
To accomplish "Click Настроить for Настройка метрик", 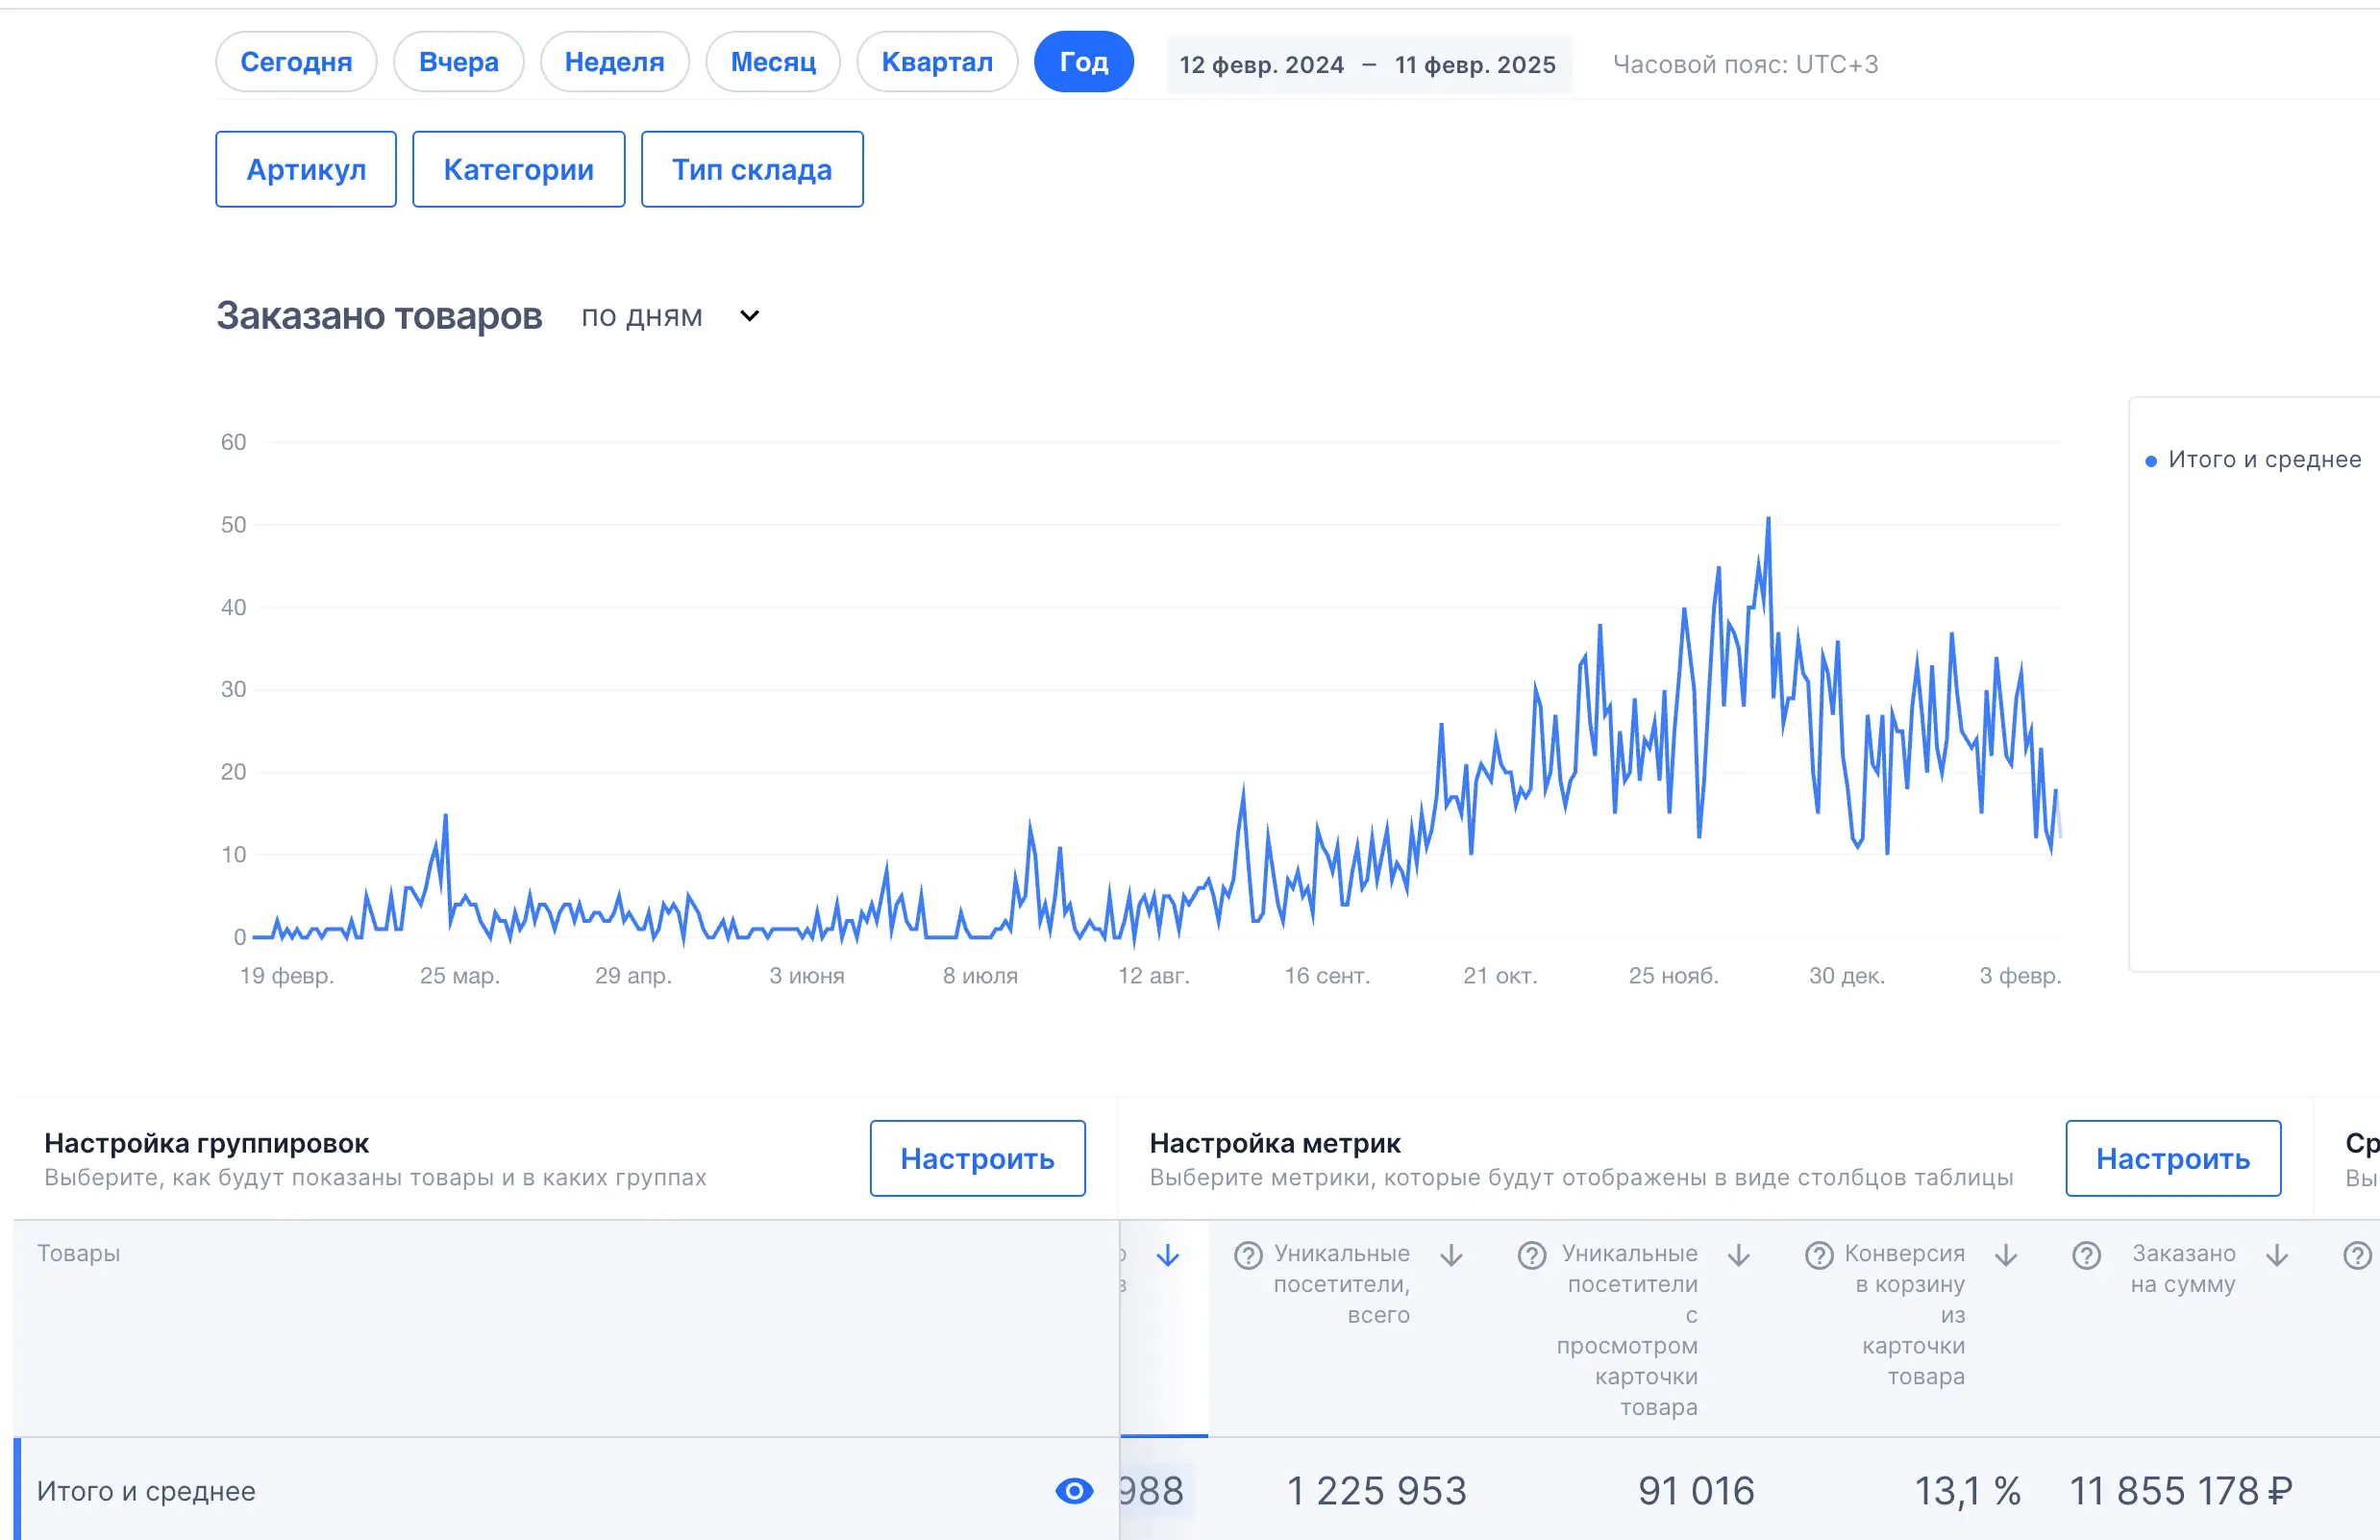I will pos(2172,1158).
